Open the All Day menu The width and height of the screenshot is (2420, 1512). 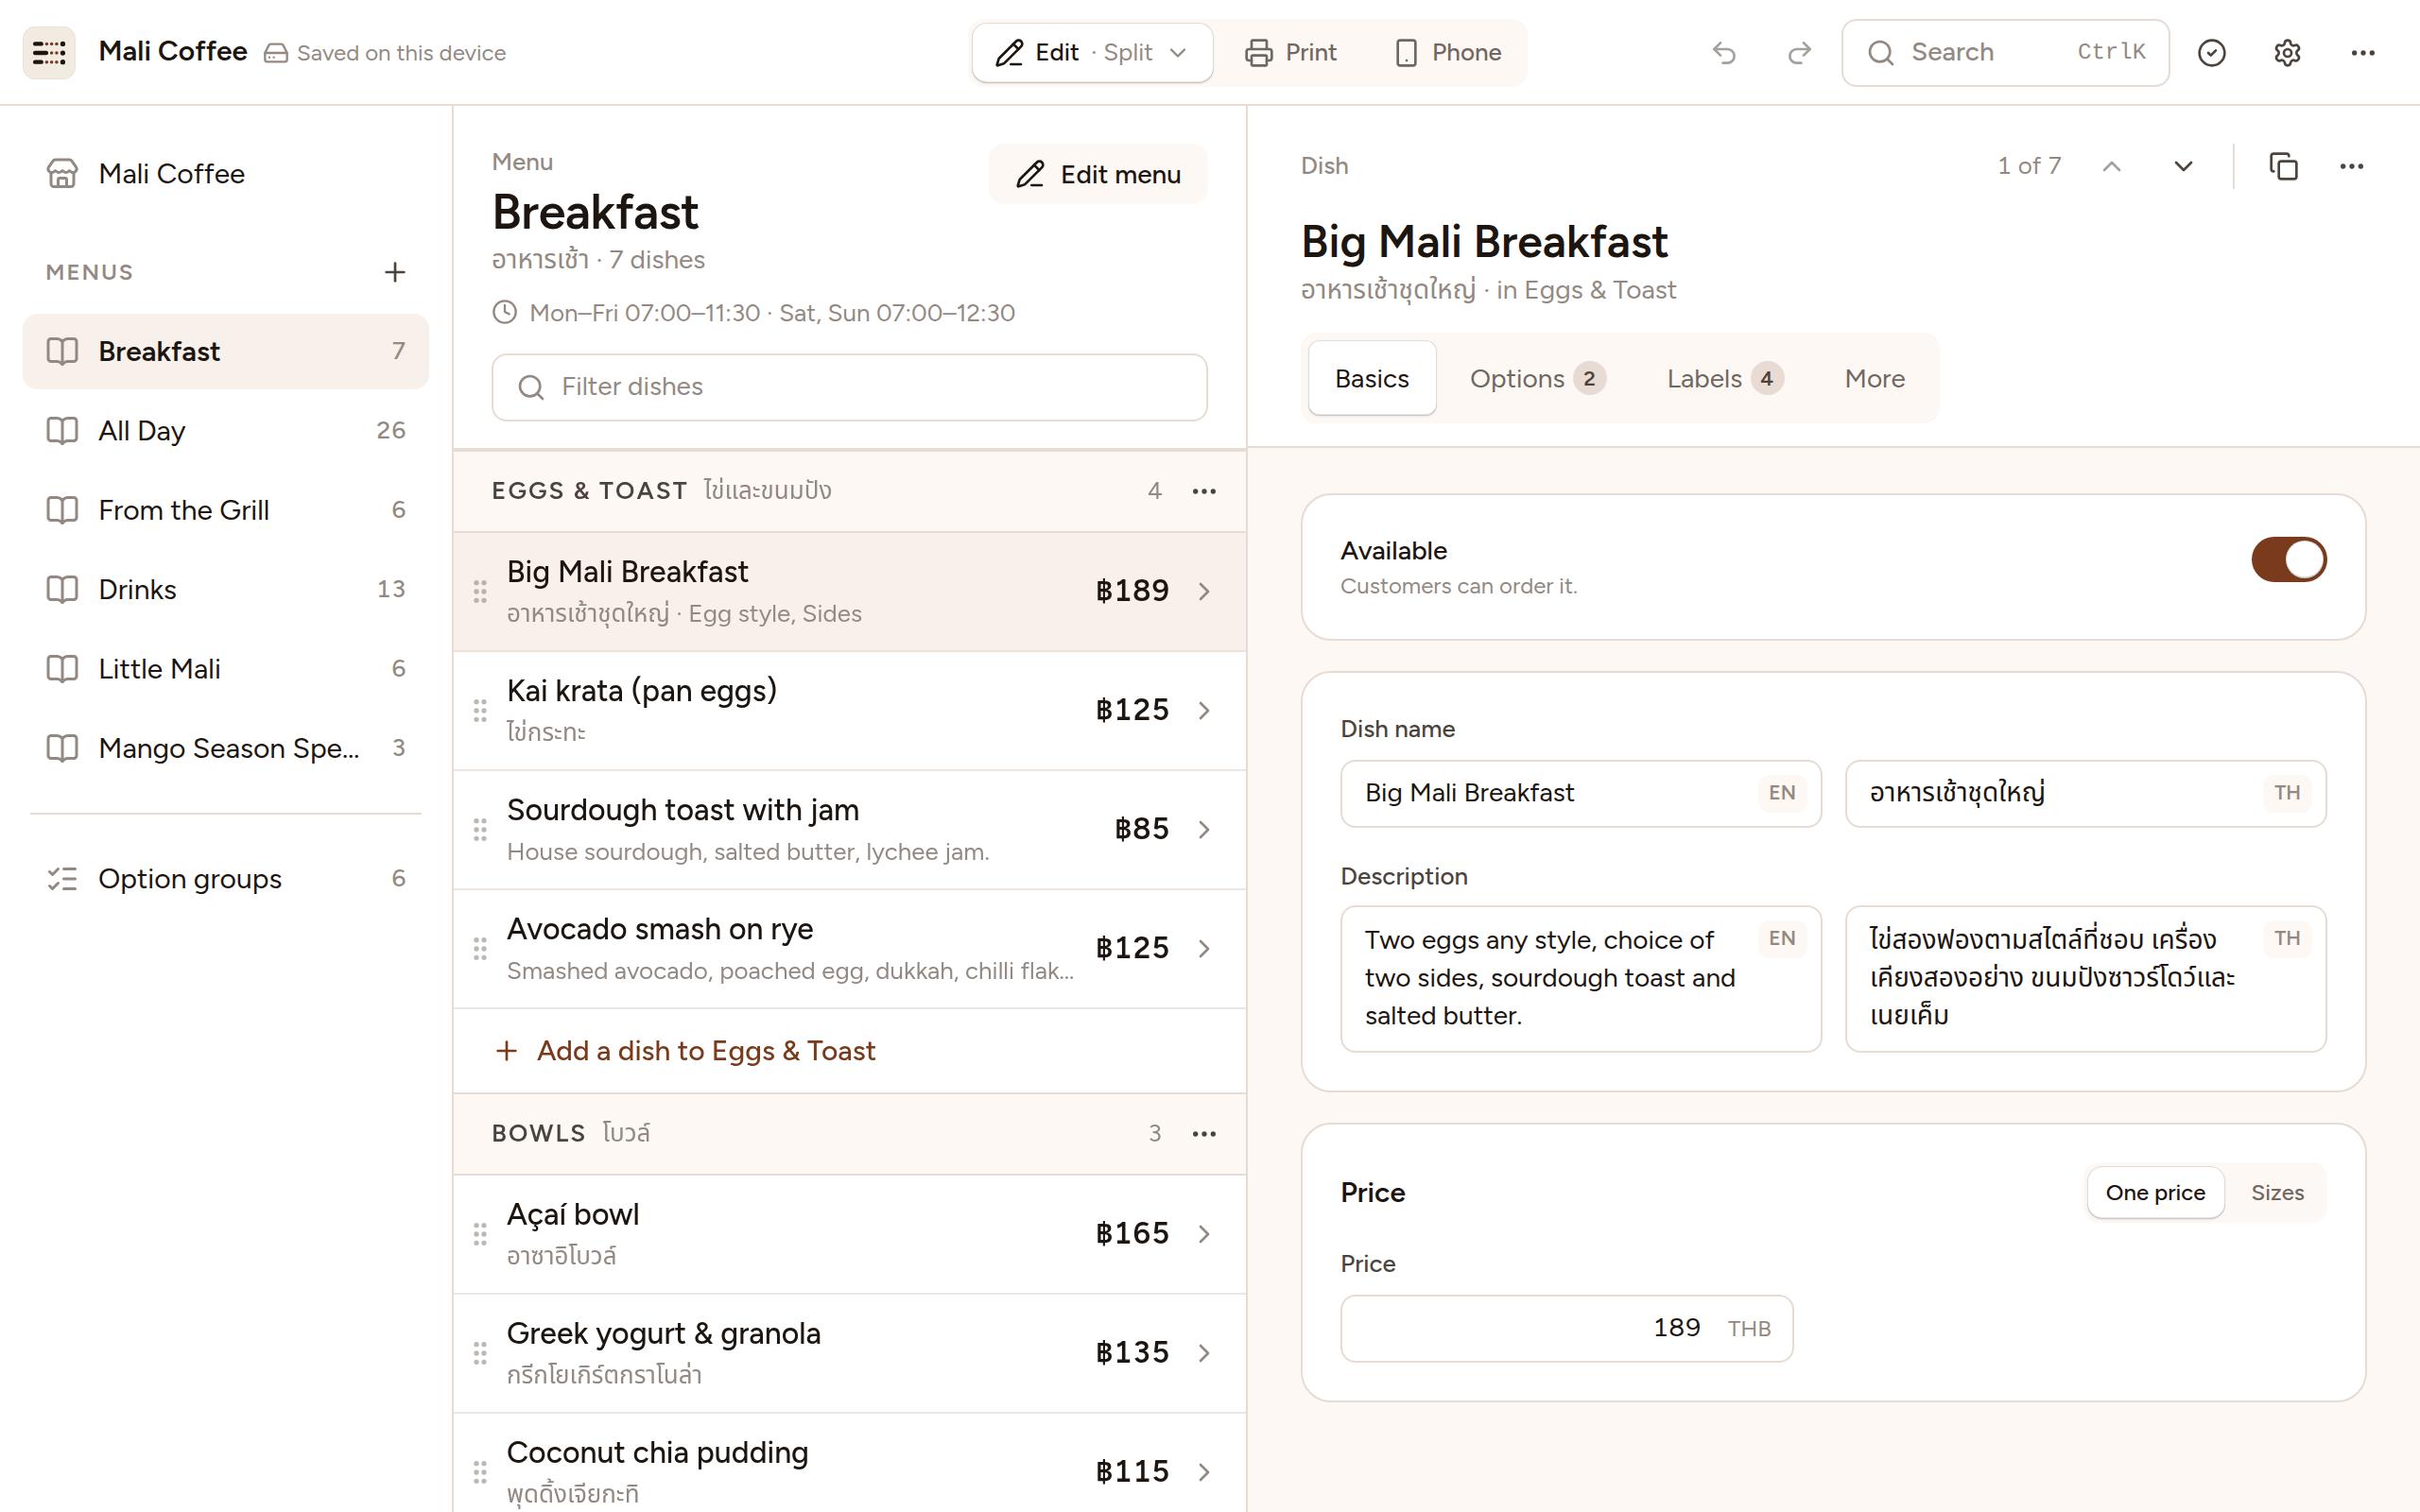(226, 431)
